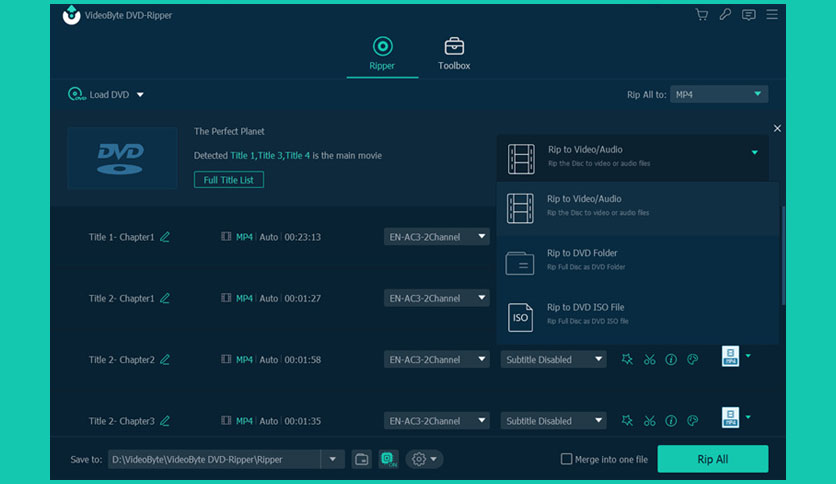Open the output folder icon

[361, 459]
